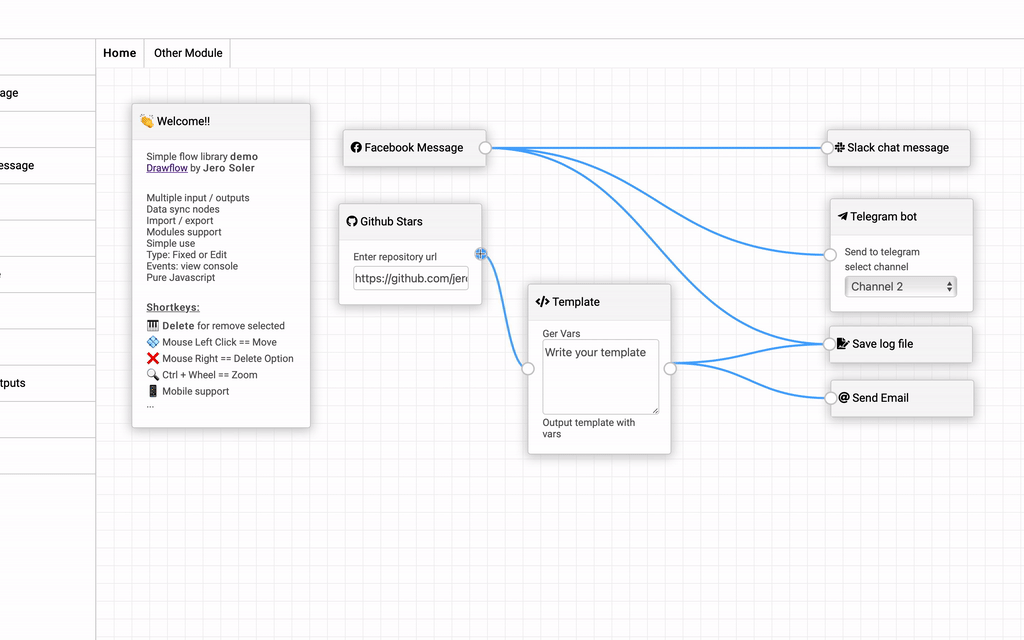Open the Other Module tab
The width and height of the screenshot is (1024, 640).
[188, 53]
